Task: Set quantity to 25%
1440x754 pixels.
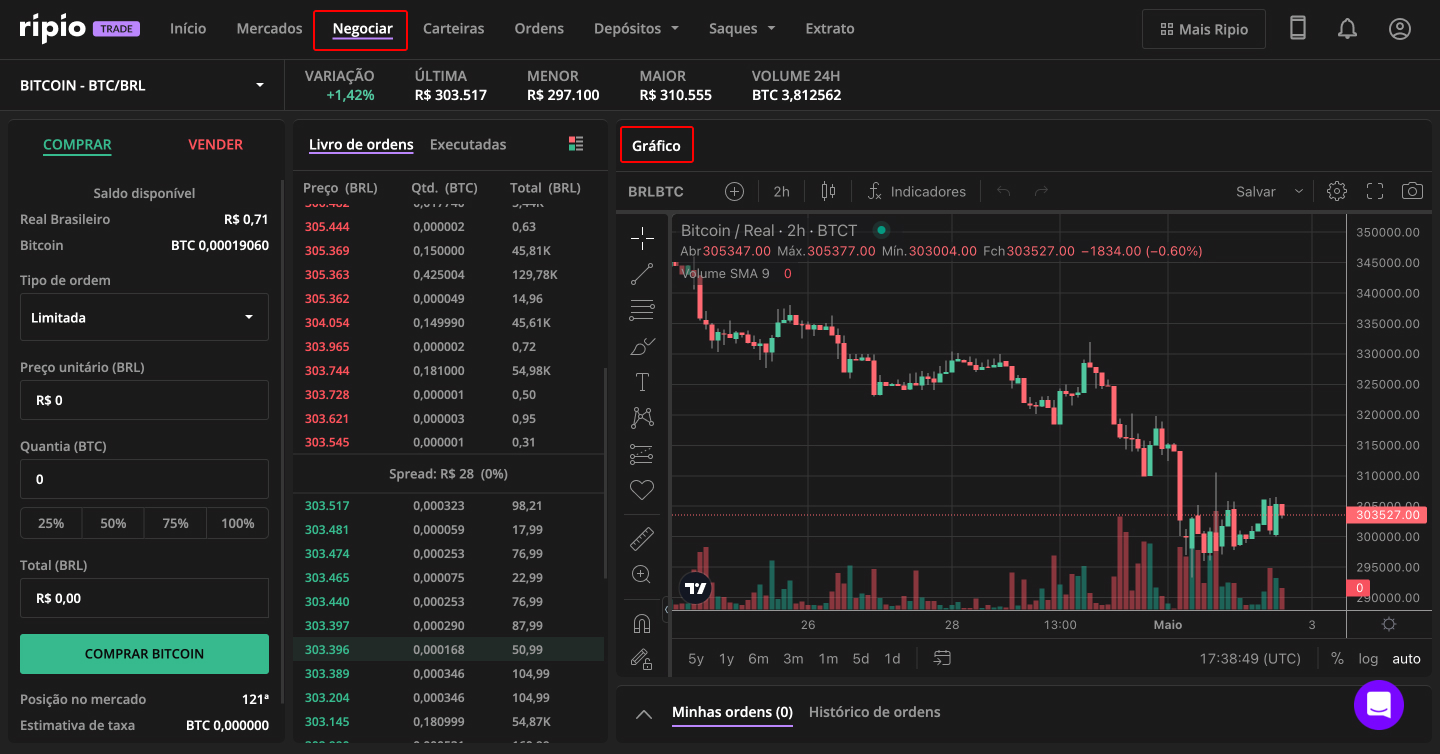Action: click(51, 523)
